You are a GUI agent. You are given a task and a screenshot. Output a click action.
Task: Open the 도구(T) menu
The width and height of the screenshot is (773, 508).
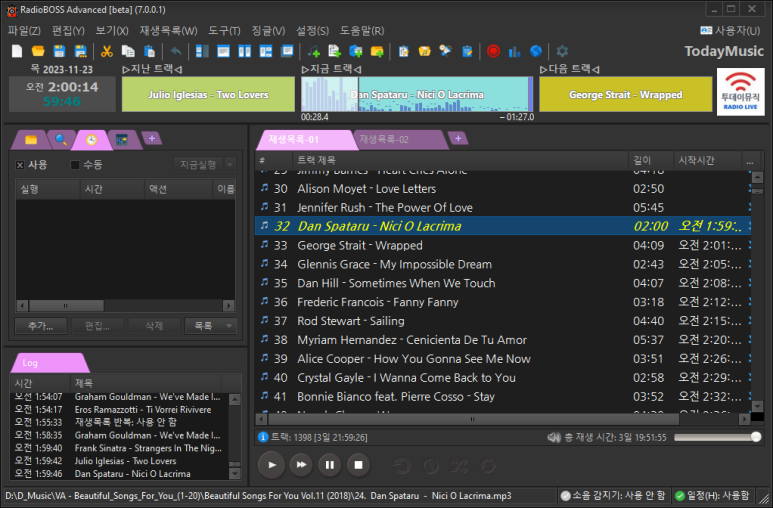[x=224, y=31]
